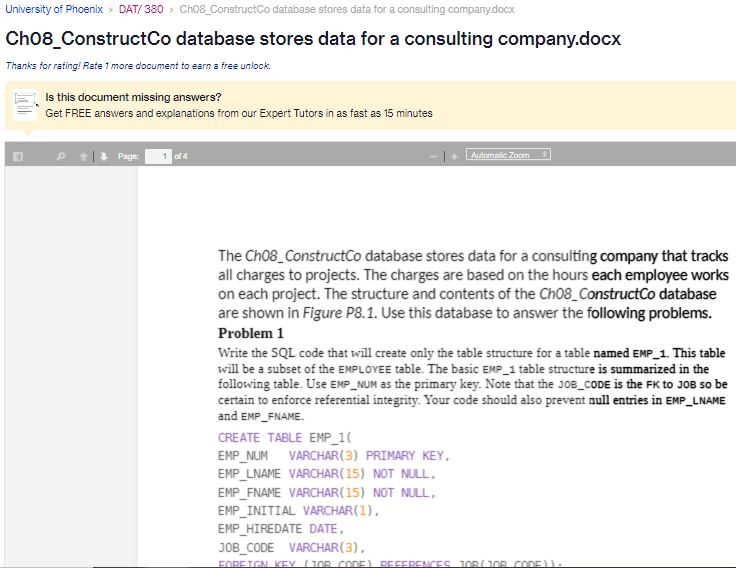Click the 'EMP_LNAME VARCHAR(15) NOT NULL' line

click(x=327, y=474)
